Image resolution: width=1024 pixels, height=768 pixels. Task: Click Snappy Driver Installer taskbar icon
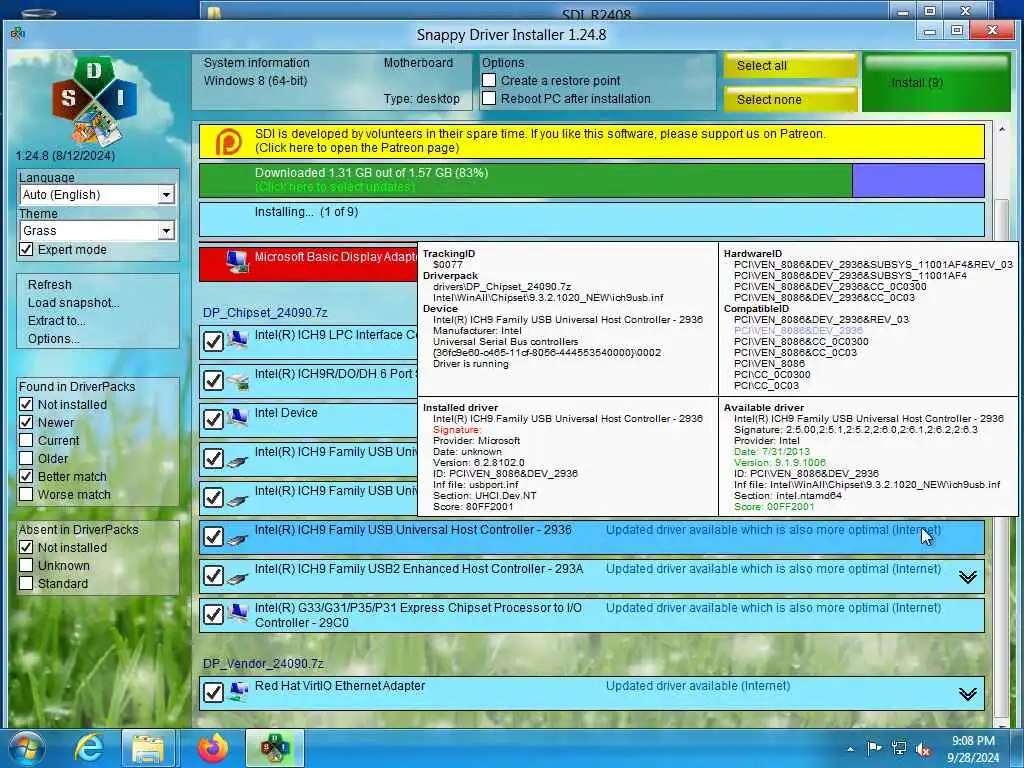pyautogui.click(x=275, y=748)
